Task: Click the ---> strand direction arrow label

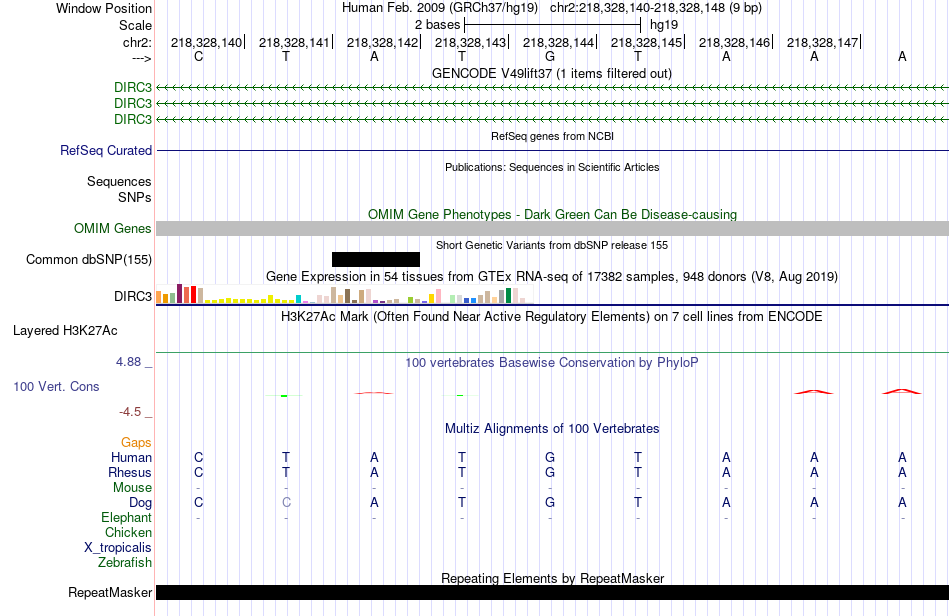Action: [142, 58]
